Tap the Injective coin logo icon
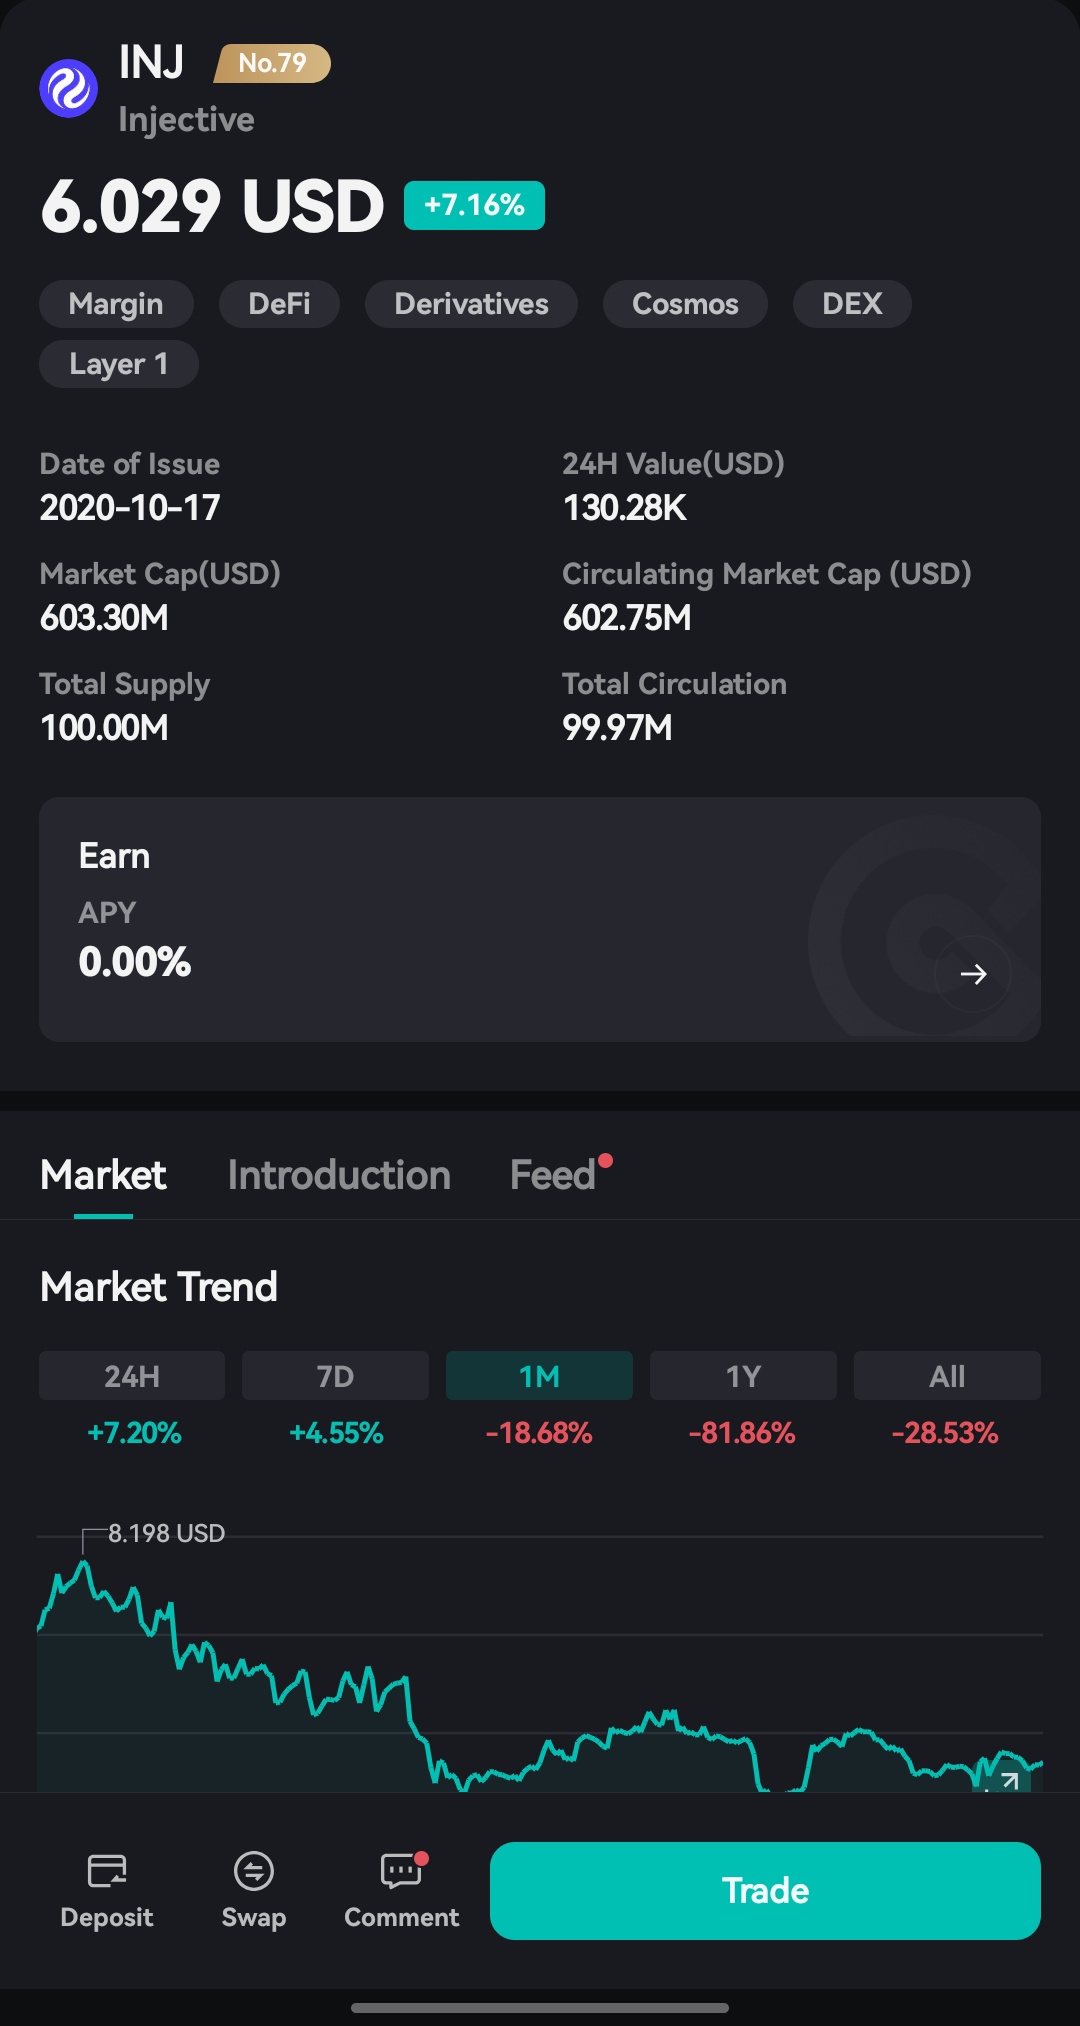1080x2026 pixels. point(68,88)
